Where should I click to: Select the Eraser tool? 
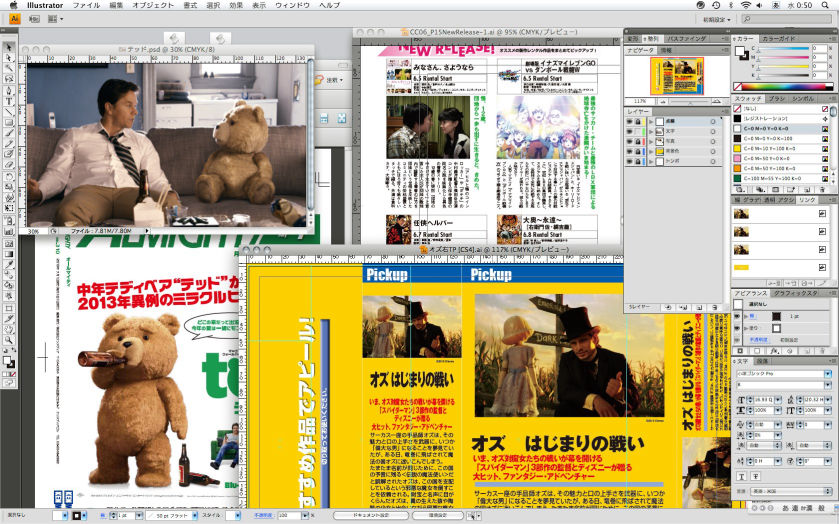click(x=9, y=165)
